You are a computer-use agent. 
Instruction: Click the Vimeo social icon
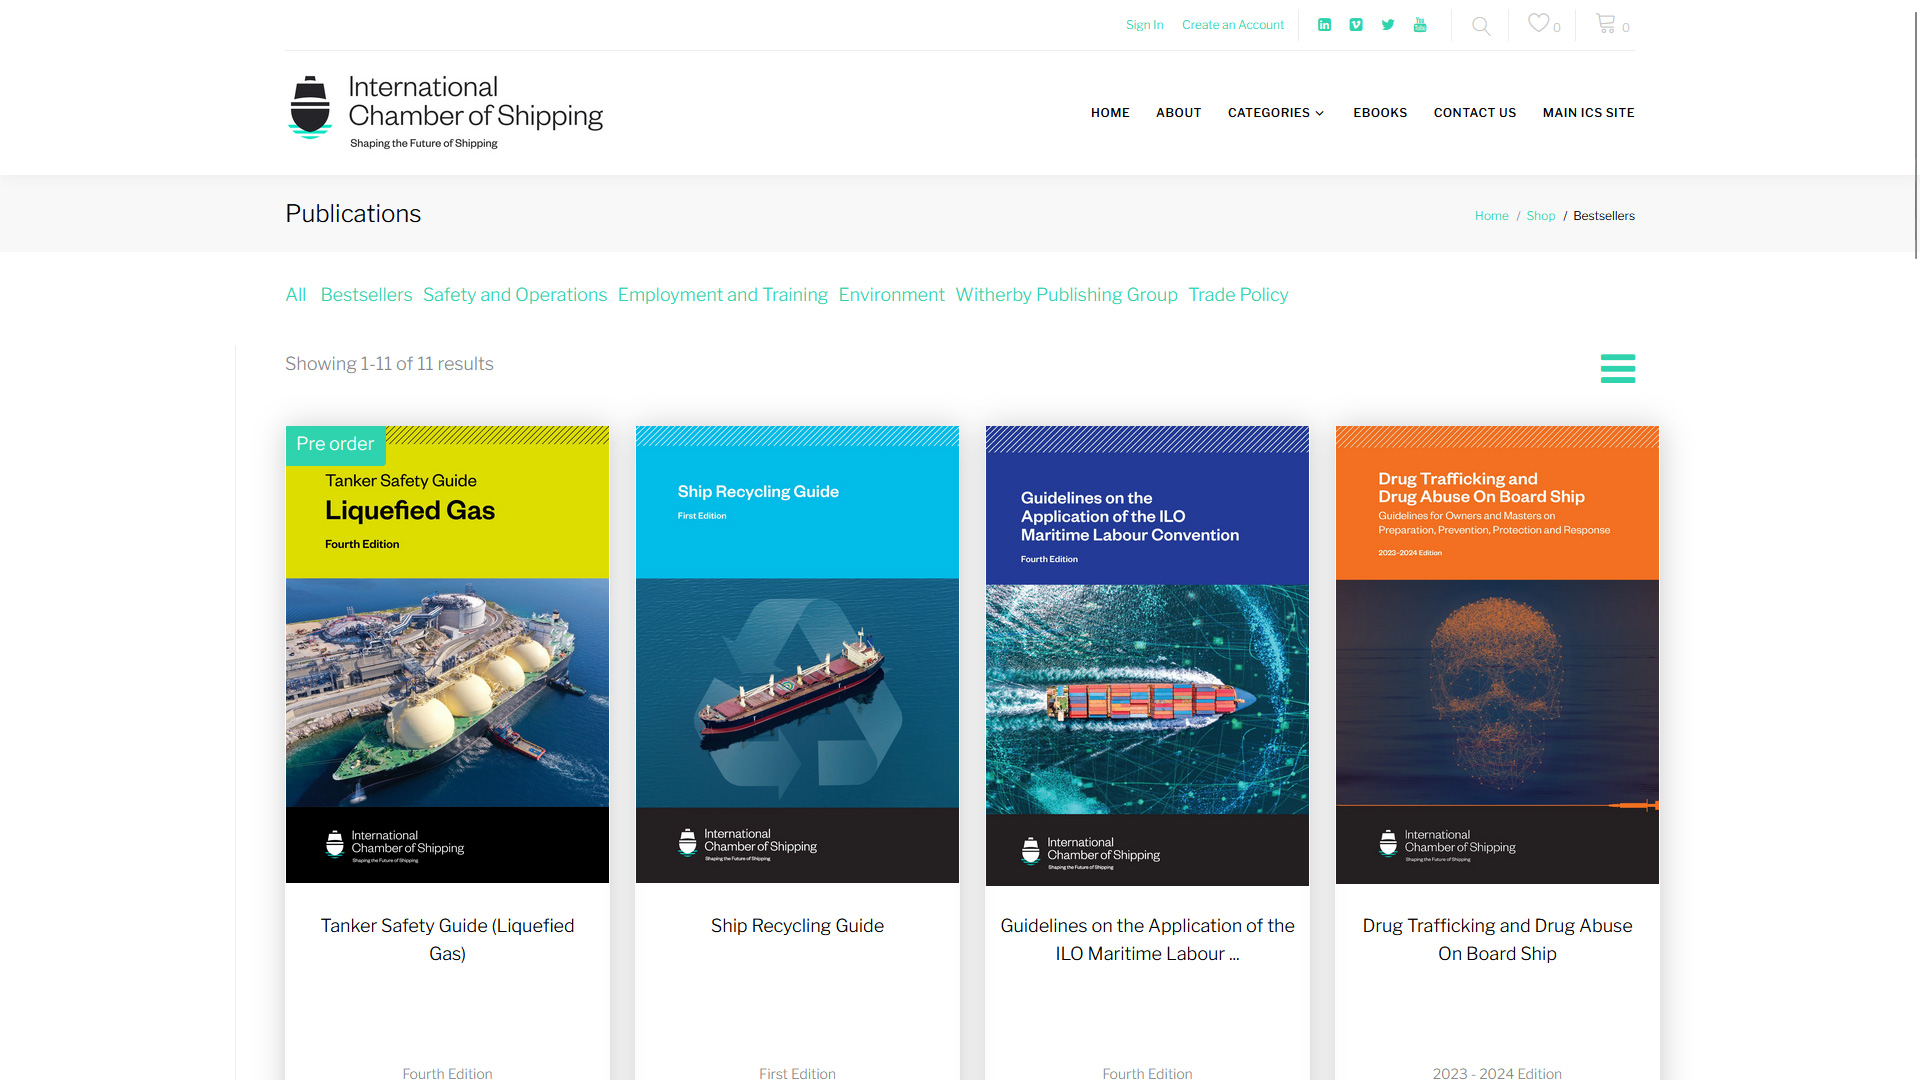1356,25
